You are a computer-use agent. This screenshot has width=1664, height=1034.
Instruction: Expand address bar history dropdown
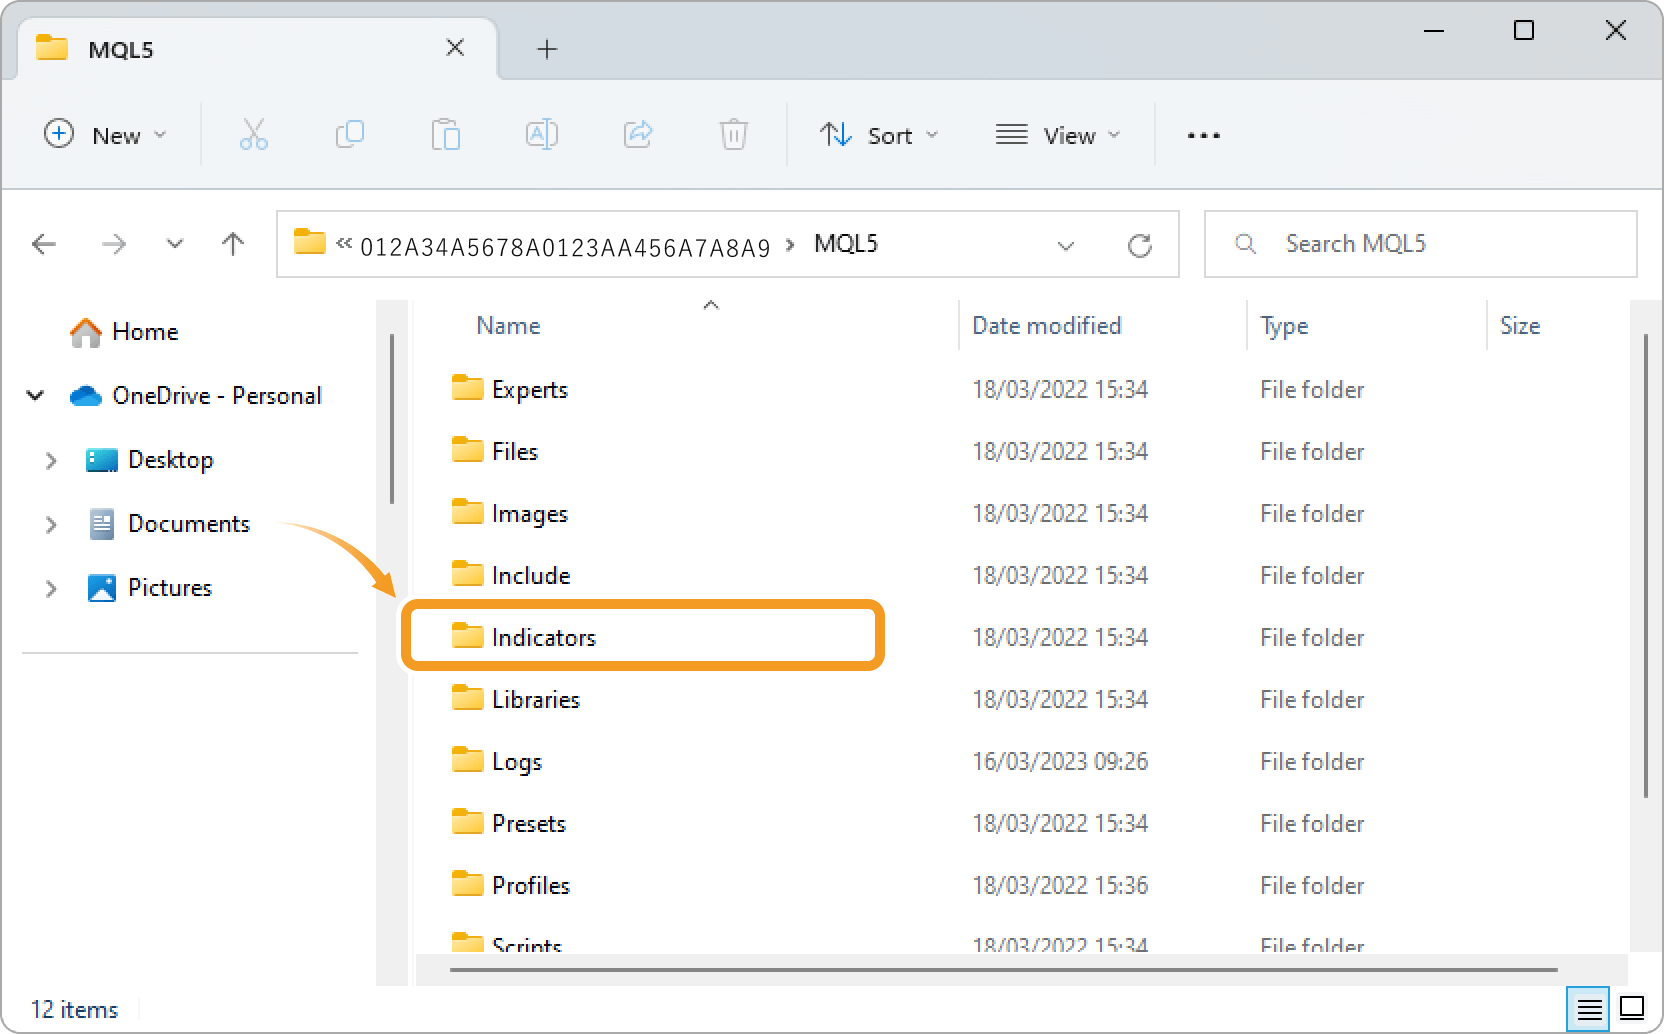pyautogui.click(x=1066, y=245)
